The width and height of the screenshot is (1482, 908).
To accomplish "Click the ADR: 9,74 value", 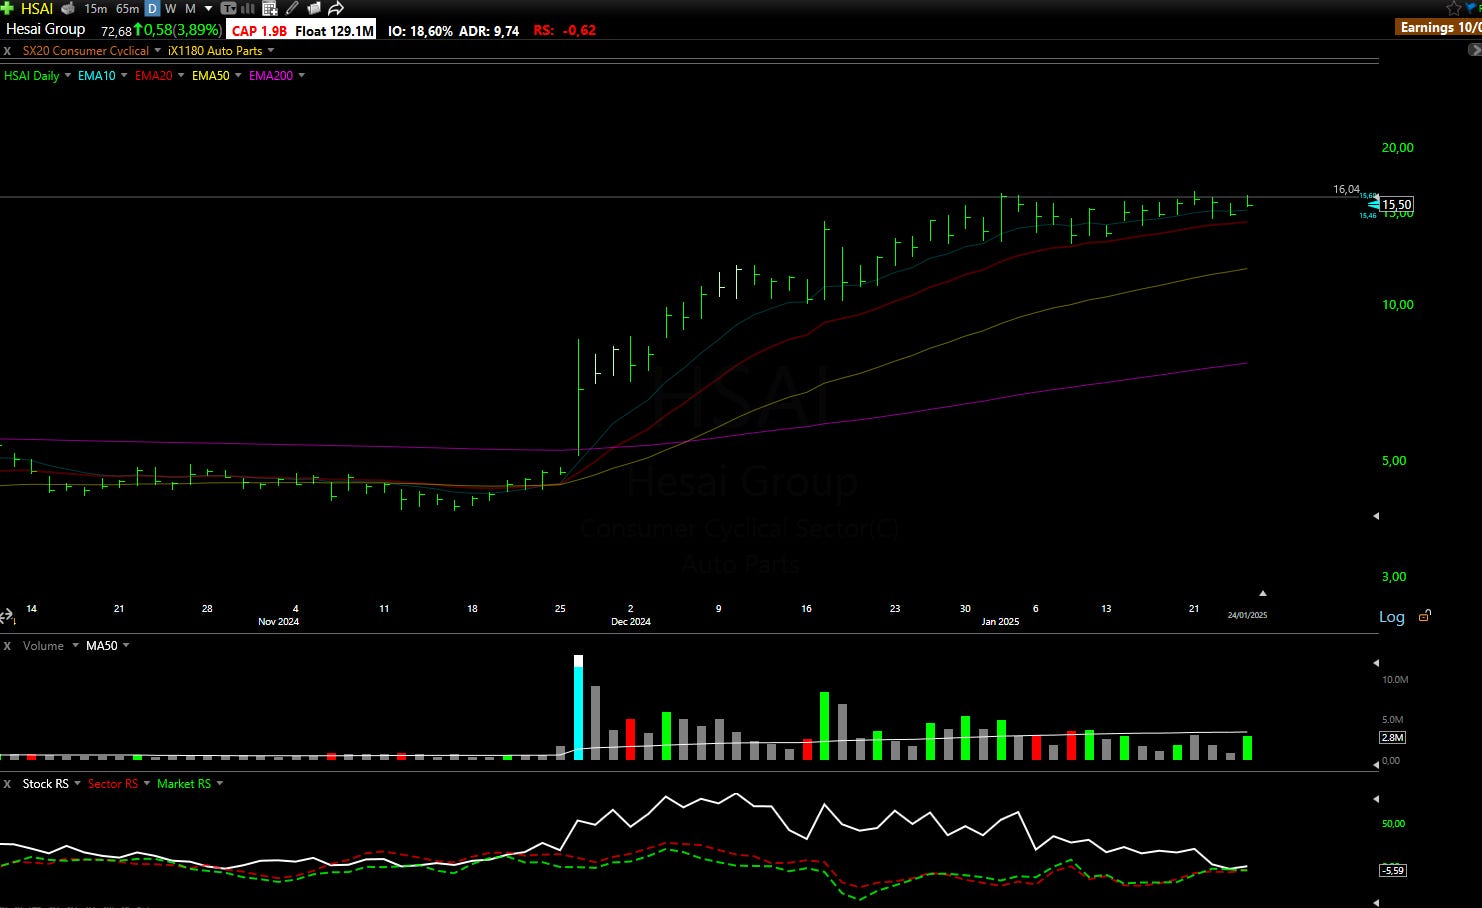I will [489, 30].
